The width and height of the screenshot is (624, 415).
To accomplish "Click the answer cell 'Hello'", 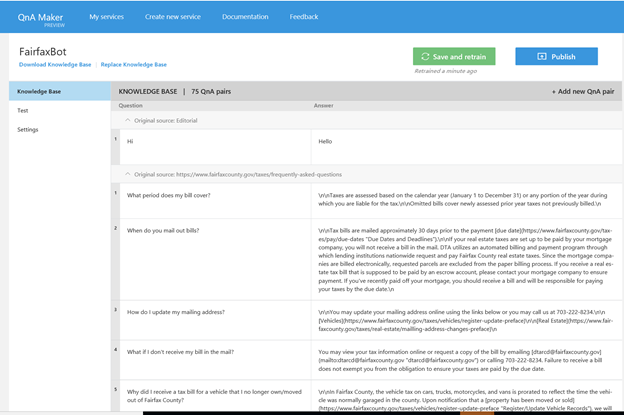I will pos(466,147).
